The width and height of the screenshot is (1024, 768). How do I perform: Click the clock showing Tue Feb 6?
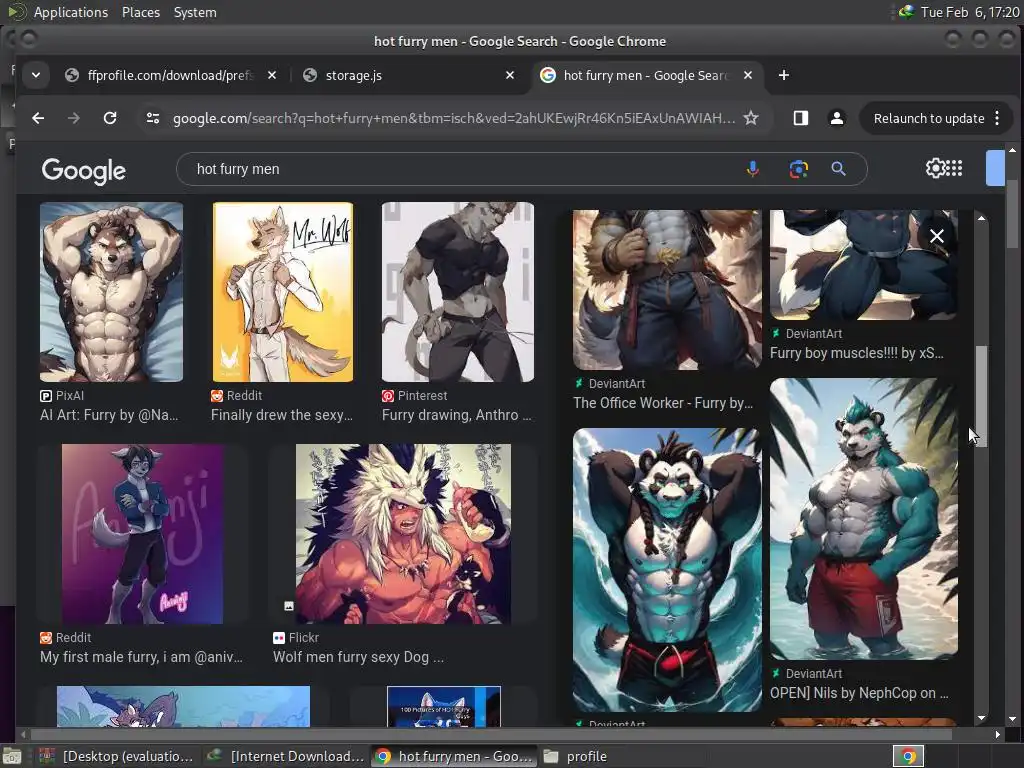click(x=969, y=12)
